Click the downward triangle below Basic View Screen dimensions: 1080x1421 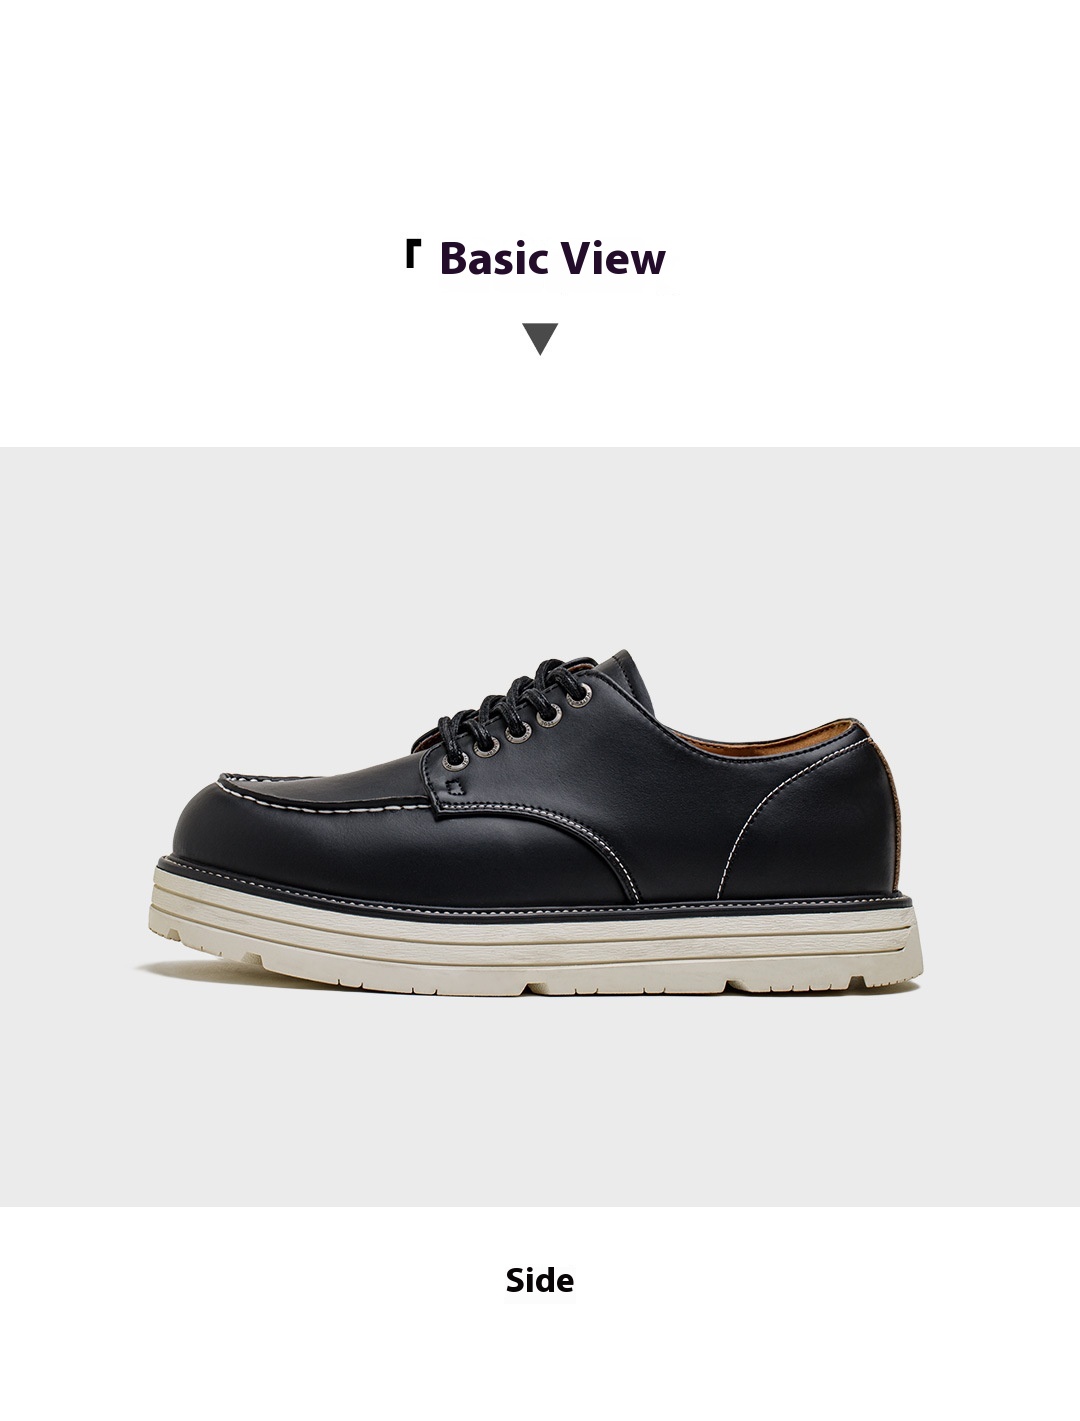[540, 339]
